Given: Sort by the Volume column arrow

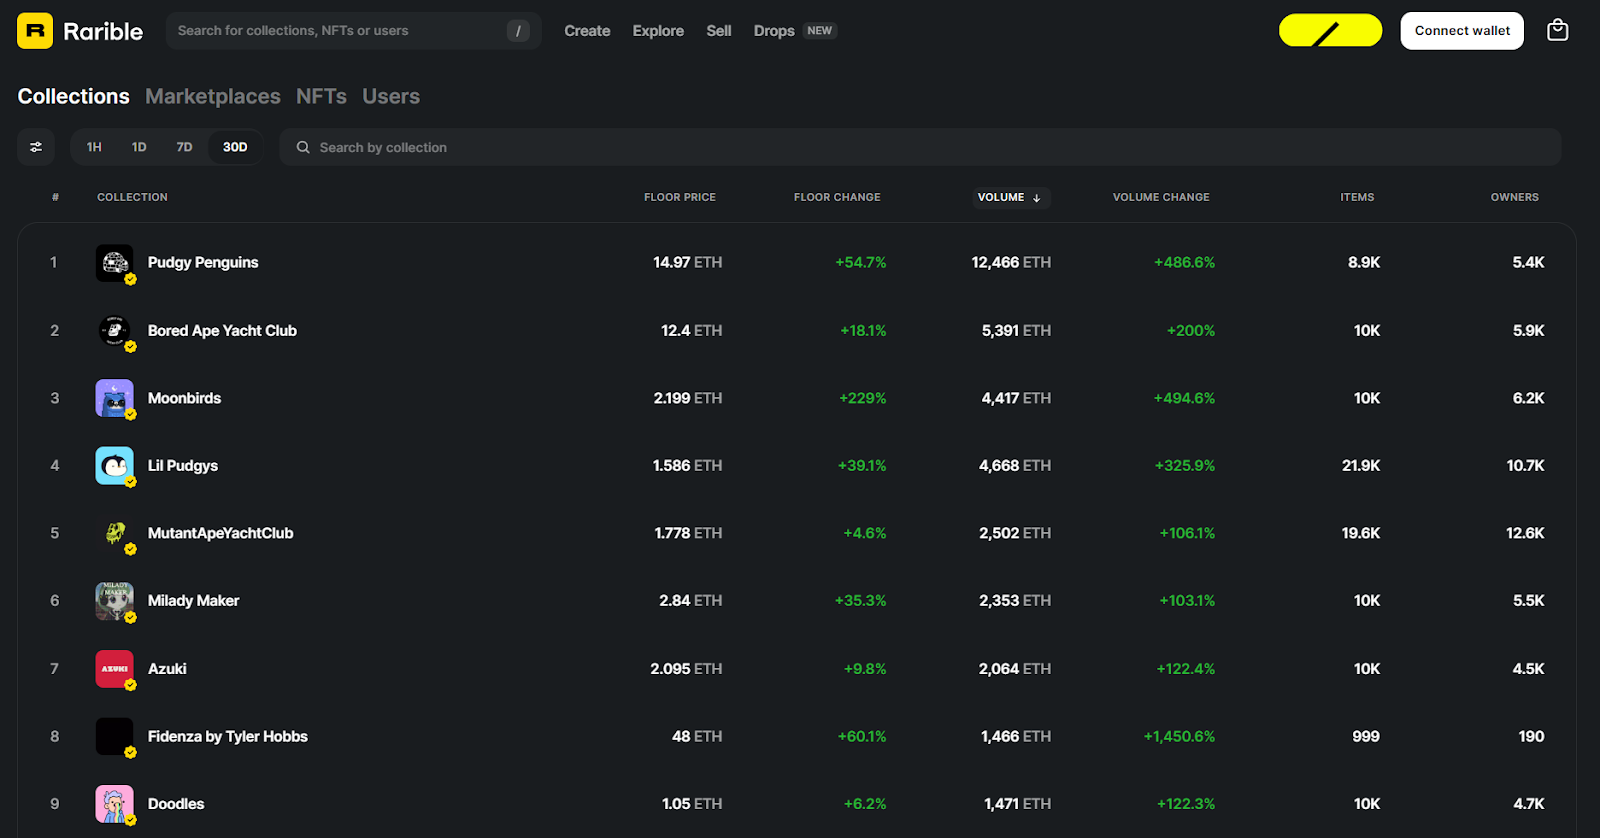Looking at the screenshot, I should click(1036, 198).
